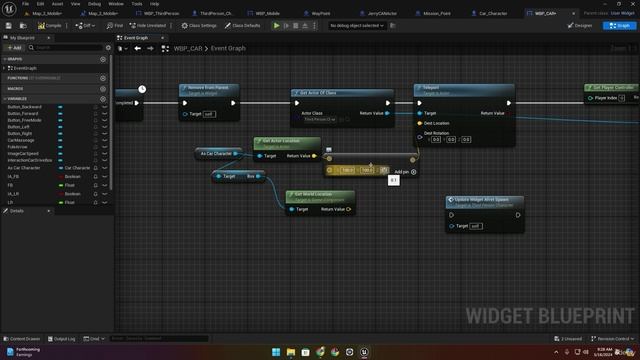Screen dimensions: 640x360
Task: Switch to Designer mode
Action: point(580,26)
